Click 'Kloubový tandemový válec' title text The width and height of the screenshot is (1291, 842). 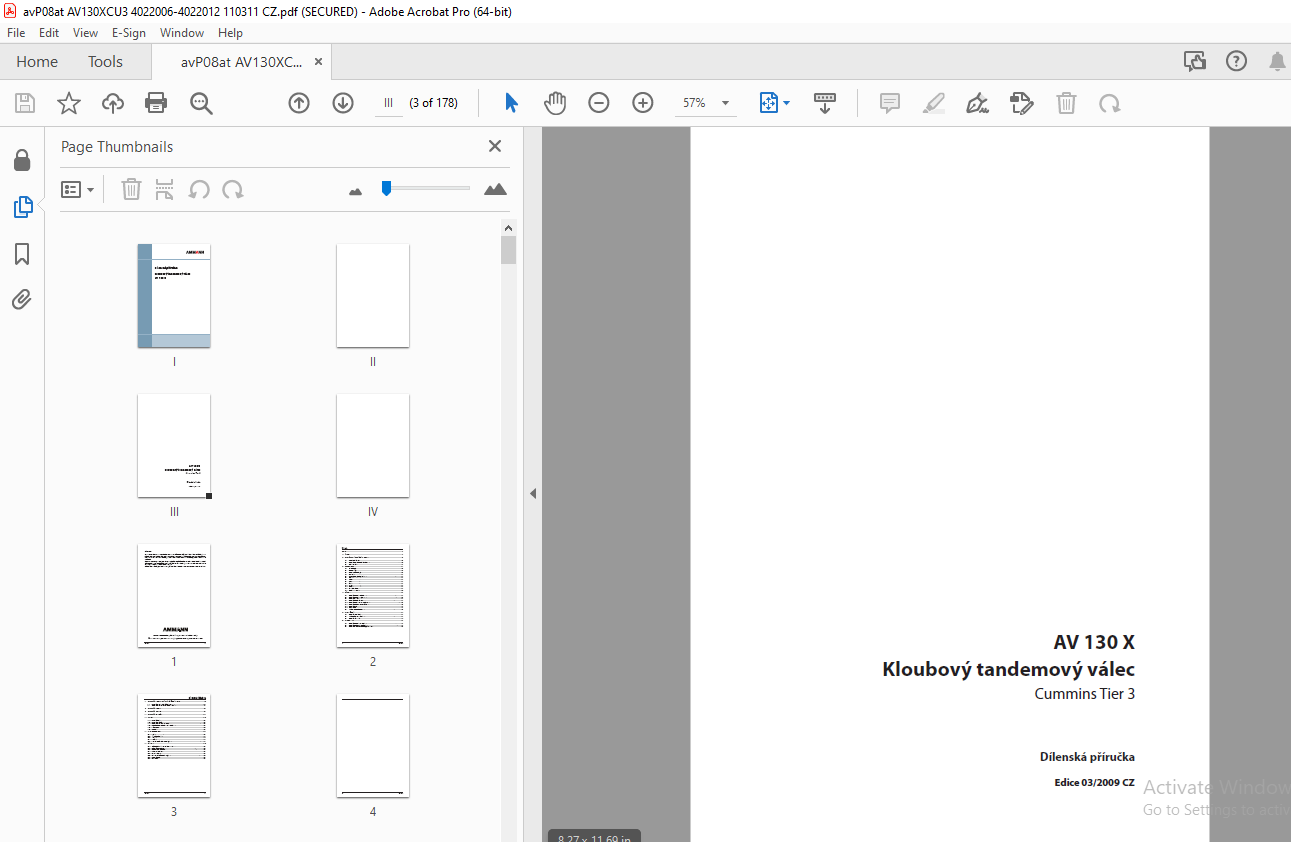[x=1008, y=670]
